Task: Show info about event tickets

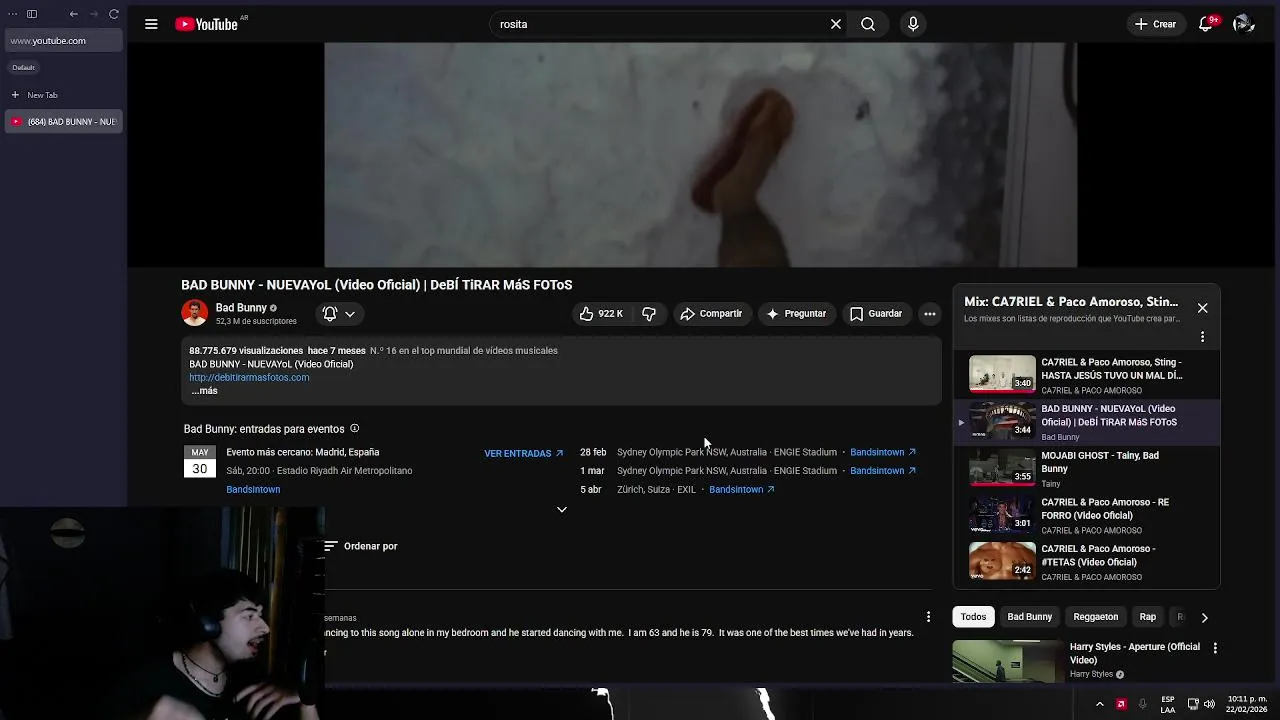Action: (354, 429)
